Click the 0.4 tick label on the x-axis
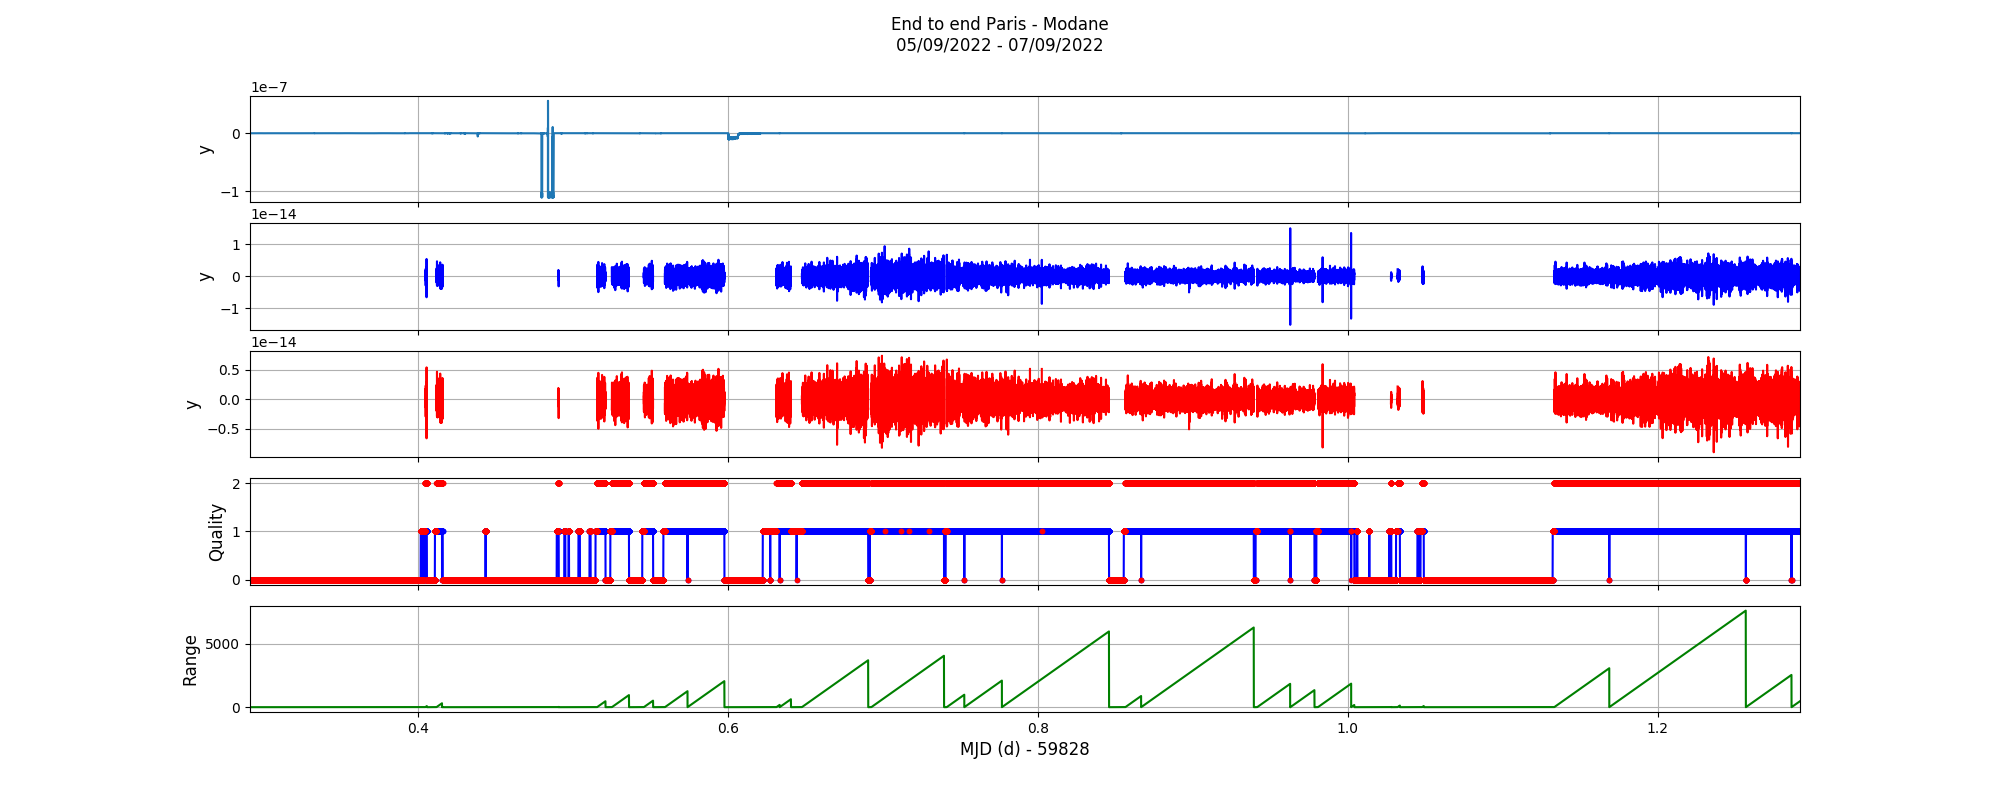This screenshot has width=2000, height=800. pos(418,728)
